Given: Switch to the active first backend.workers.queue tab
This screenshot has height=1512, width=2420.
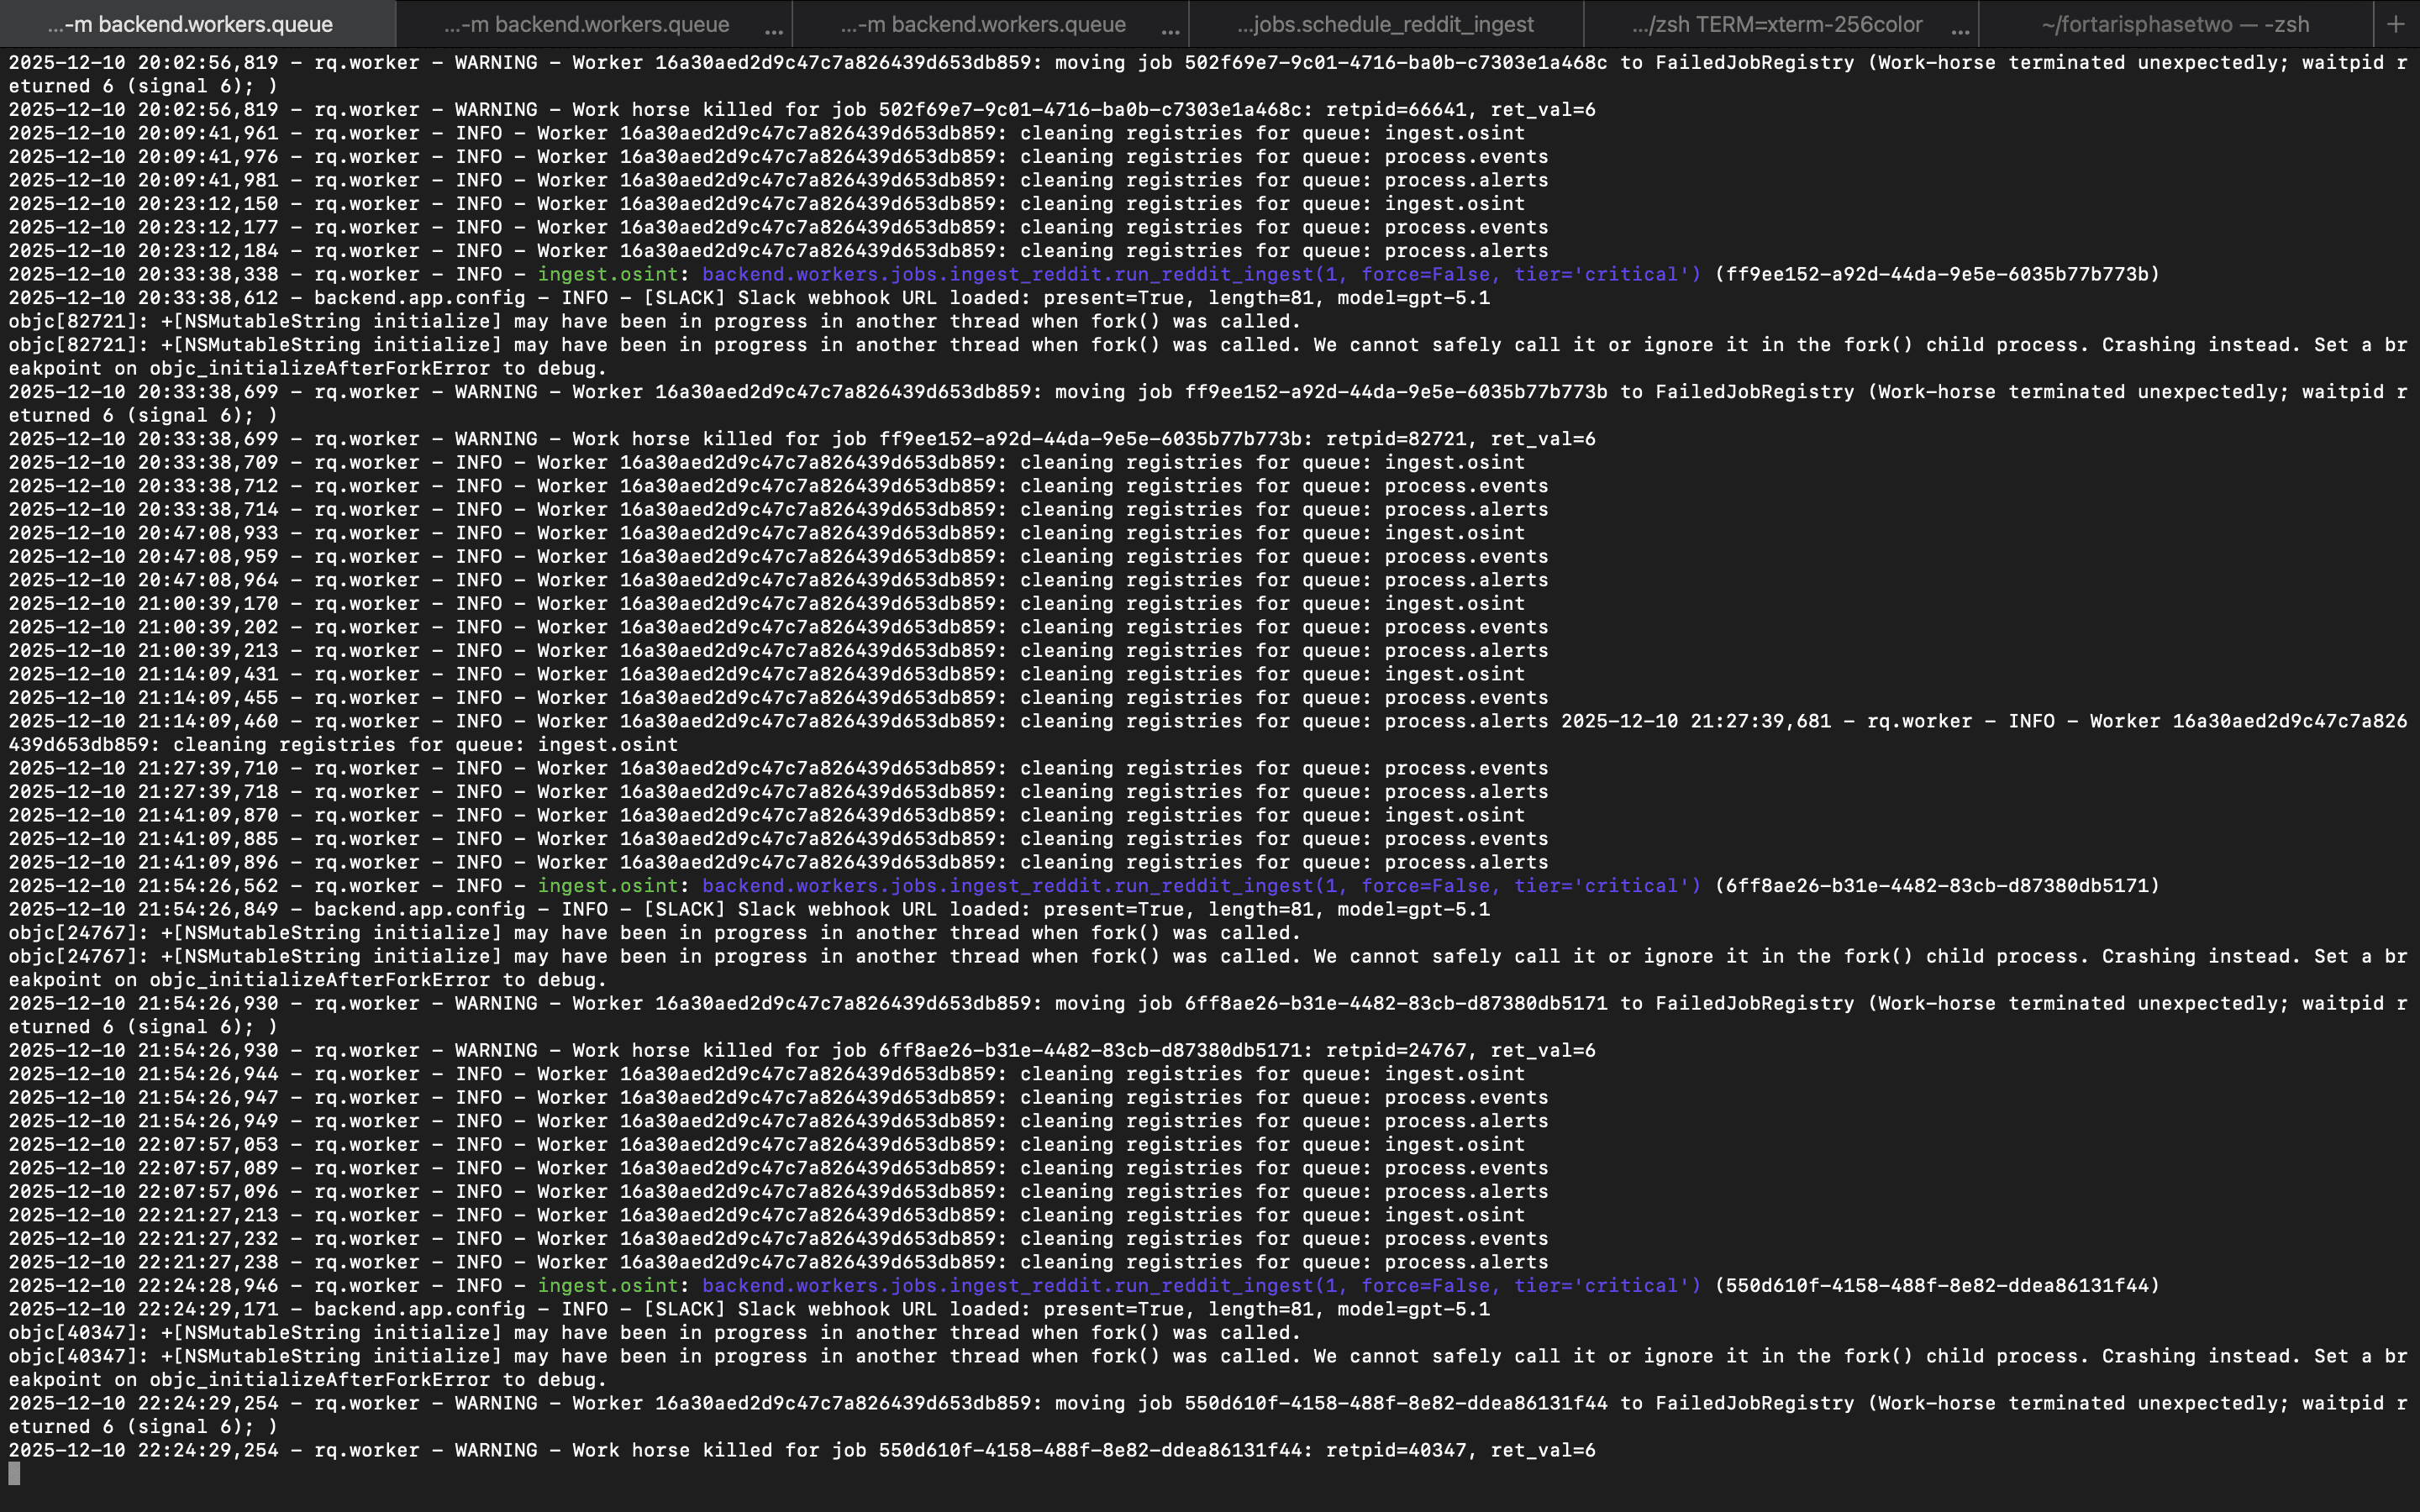Looking at the screenshot, I should [190, 24].
